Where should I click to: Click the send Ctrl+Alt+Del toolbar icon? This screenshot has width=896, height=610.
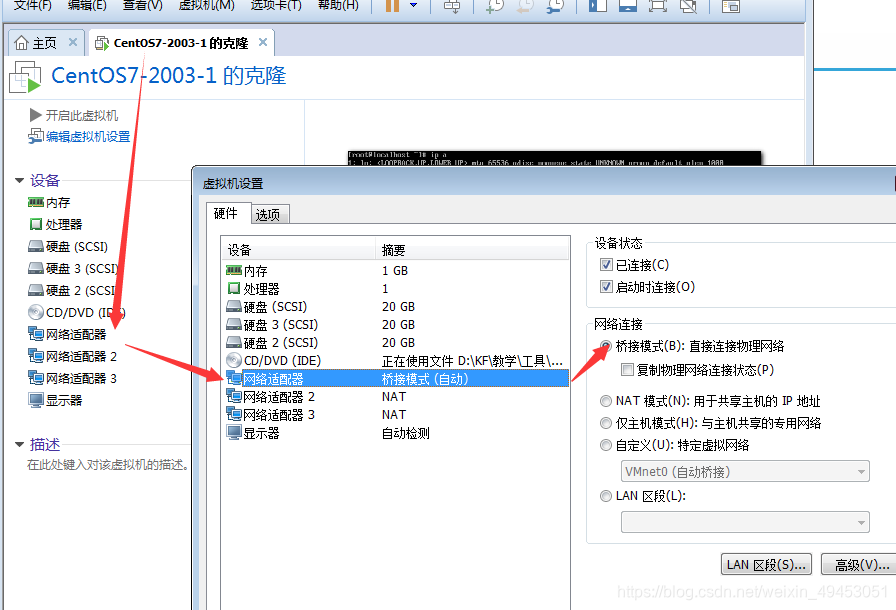[x=452, y=6]
